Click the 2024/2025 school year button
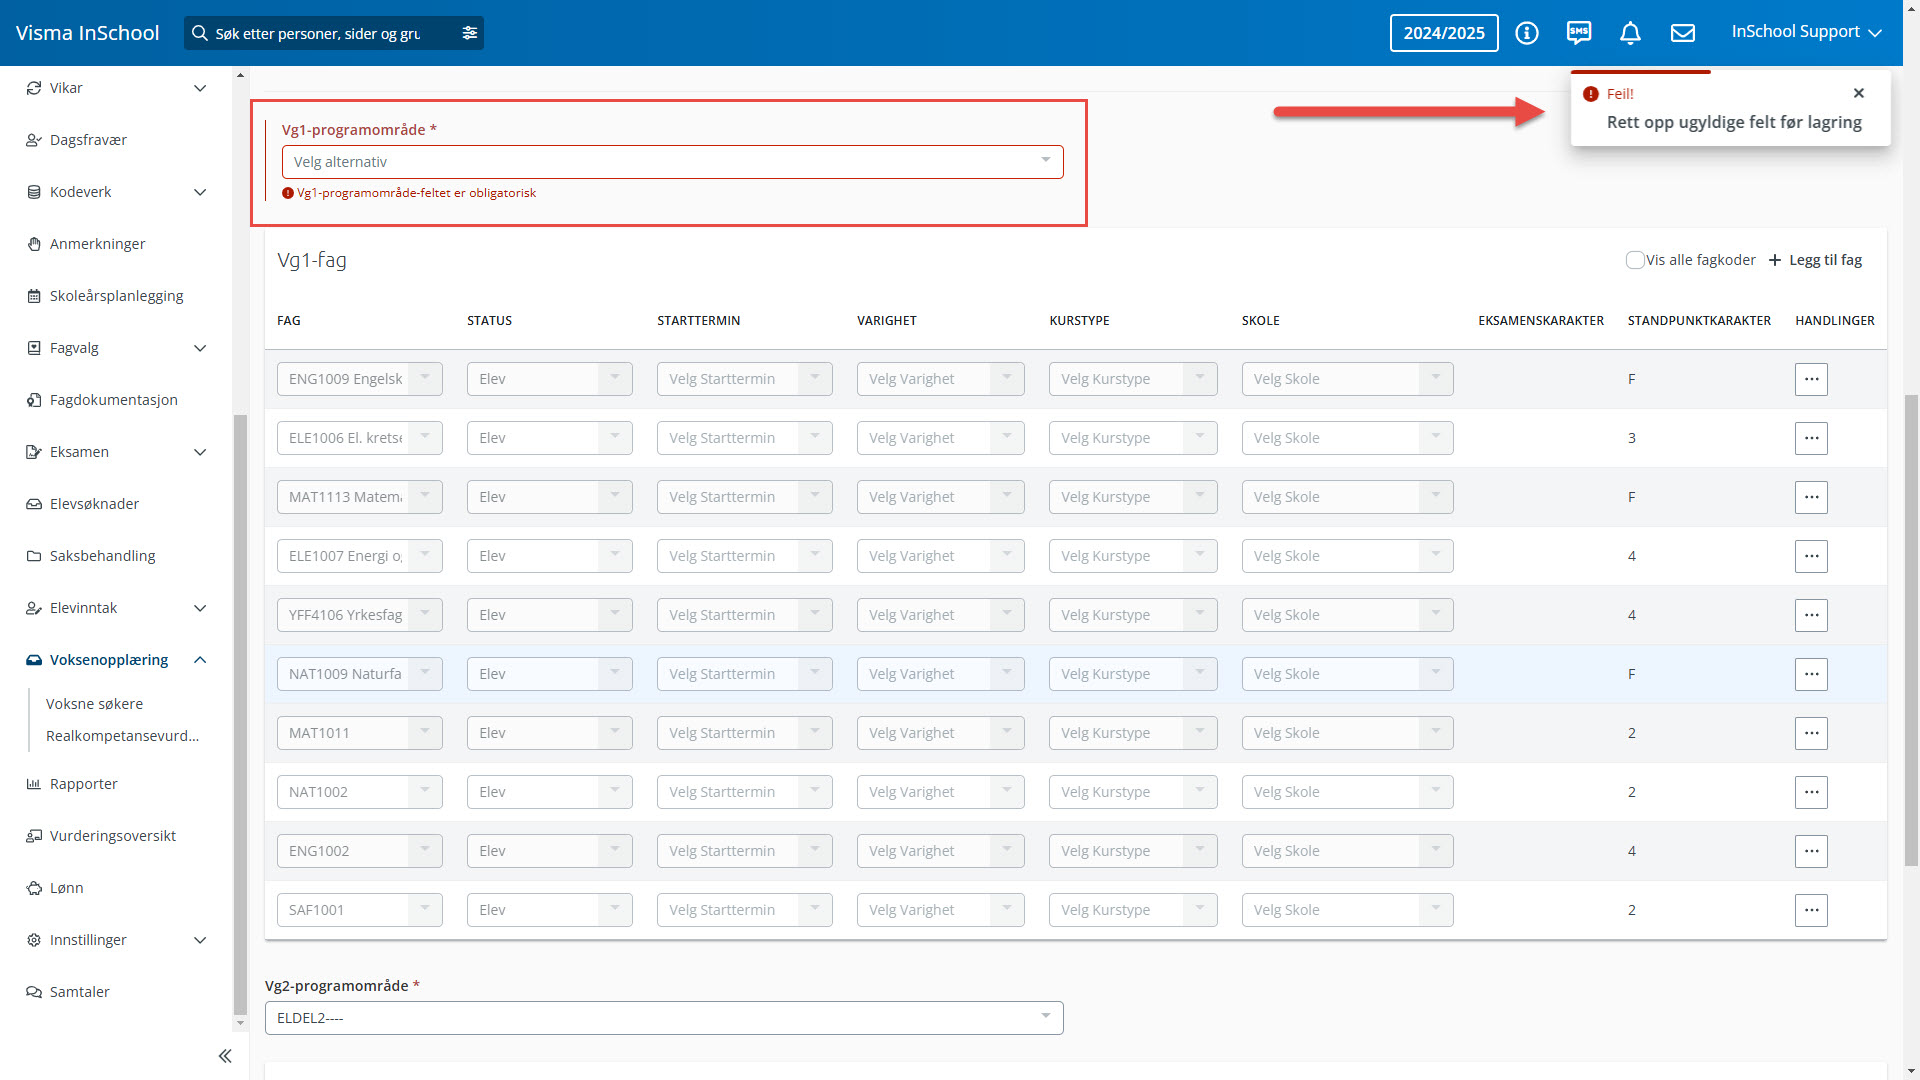Image resolution: width=1920 pixels, height=1080 pixels. click(x=1443, y=33)
